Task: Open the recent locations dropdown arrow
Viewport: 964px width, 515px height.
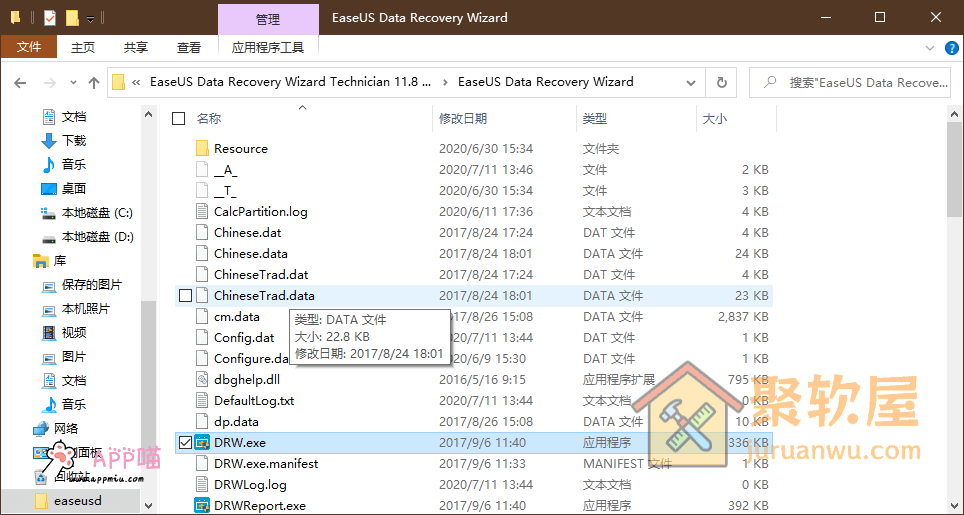Action: click(x=73, y=82)
